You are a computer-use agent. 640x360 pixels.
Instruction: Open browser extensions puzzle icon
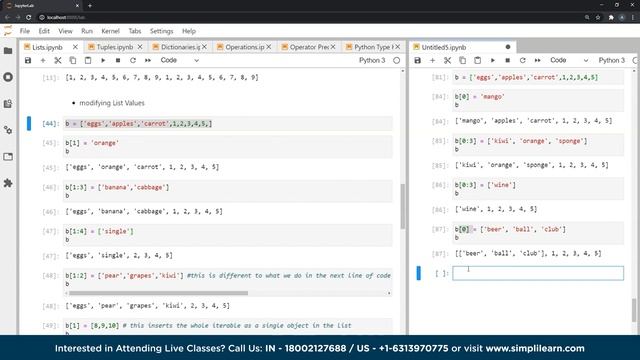(x=611, y=18)
